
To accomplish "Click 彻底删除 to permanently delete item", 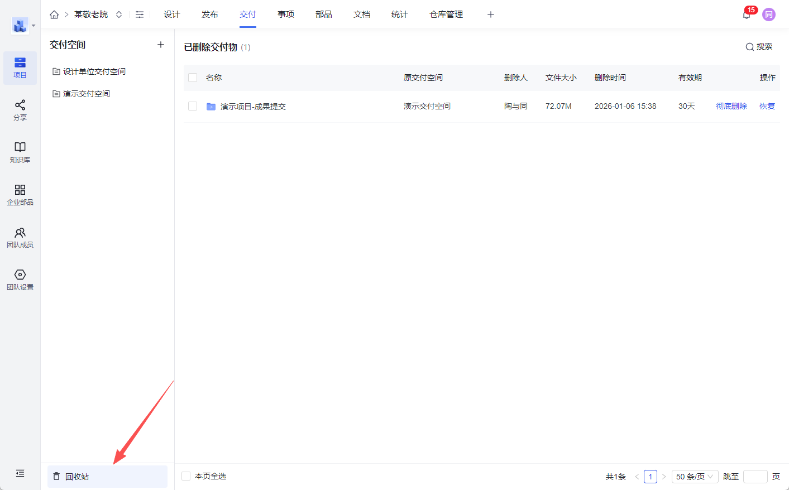I will click(731, 106).
